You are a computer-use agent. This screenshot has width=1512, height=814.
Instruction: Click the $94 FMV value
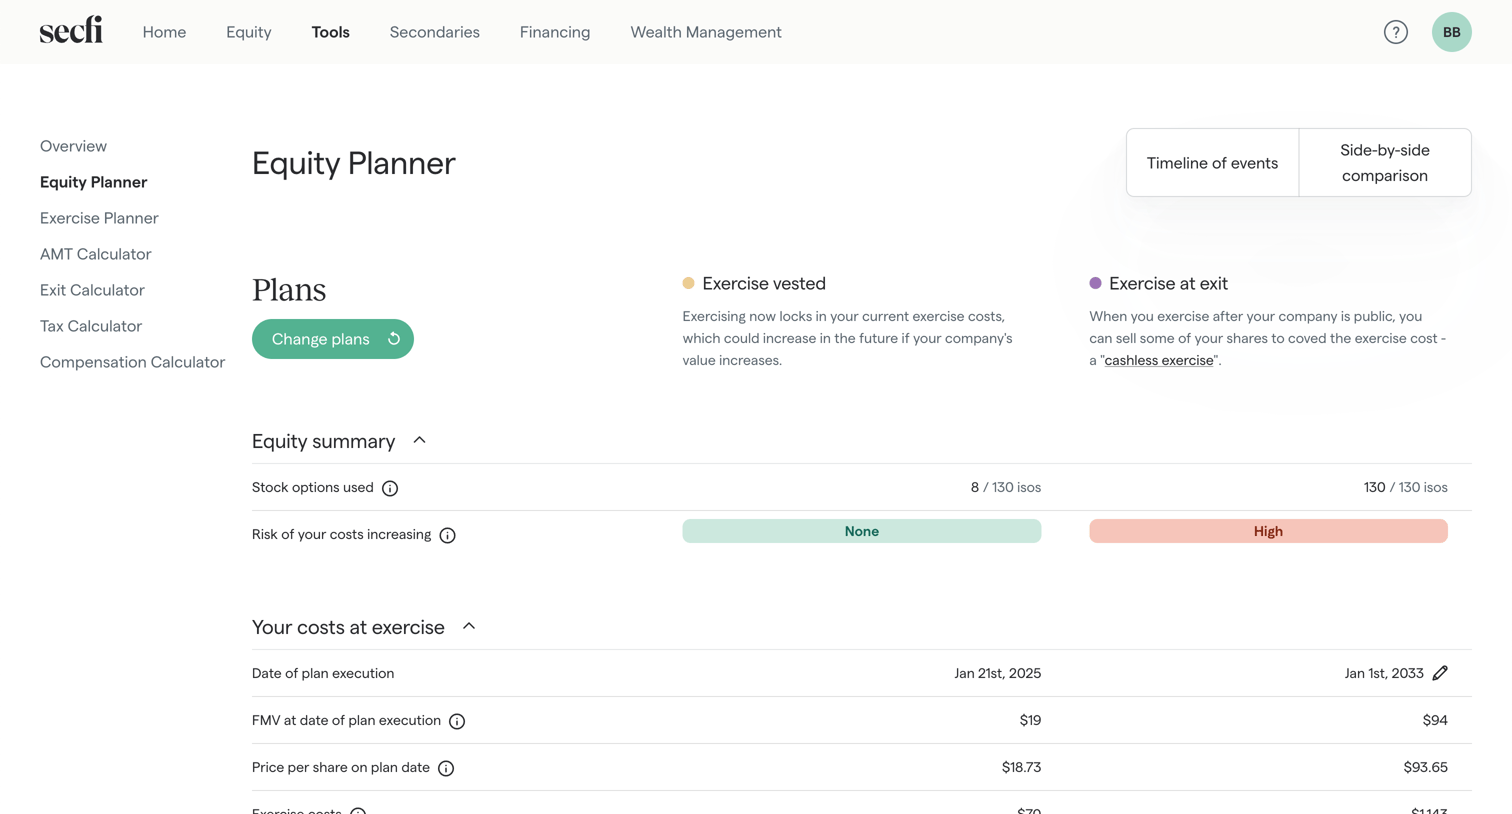(x=1435, y=720)
